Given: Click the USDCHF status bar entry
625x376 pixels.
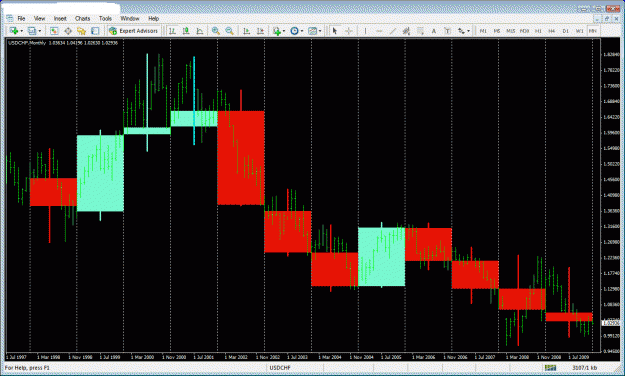Looking at the screenshot, I should click(280, 368).
